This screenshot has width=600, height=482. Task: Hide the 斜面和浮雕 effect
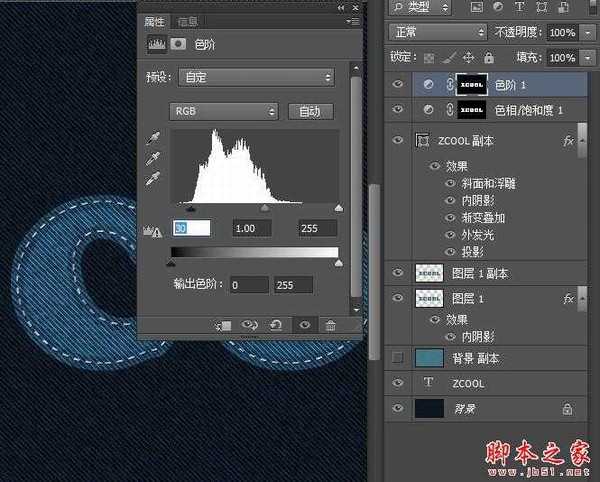[x=450, y=183]
